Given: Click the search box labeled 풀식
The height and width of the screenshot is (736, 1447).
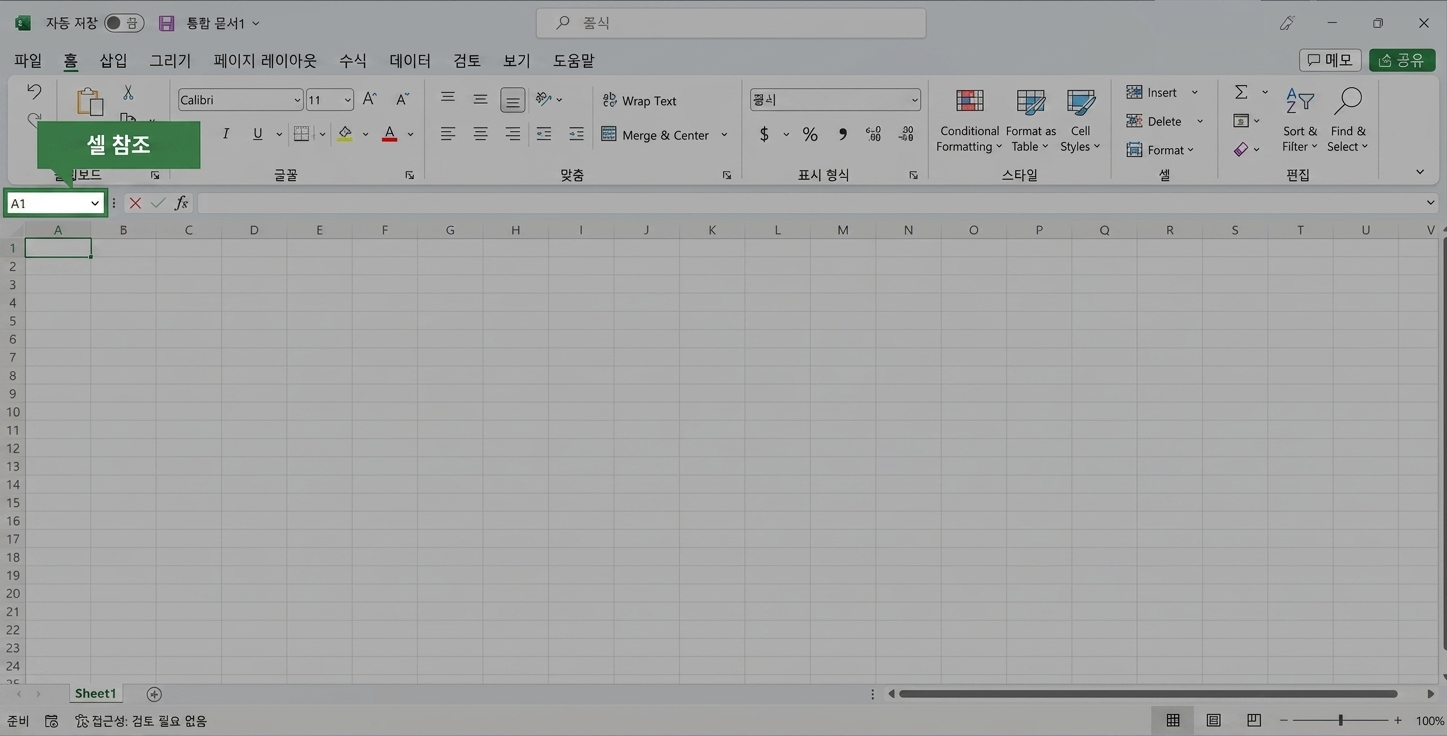Looking at the screenshot, I should 731,22.
